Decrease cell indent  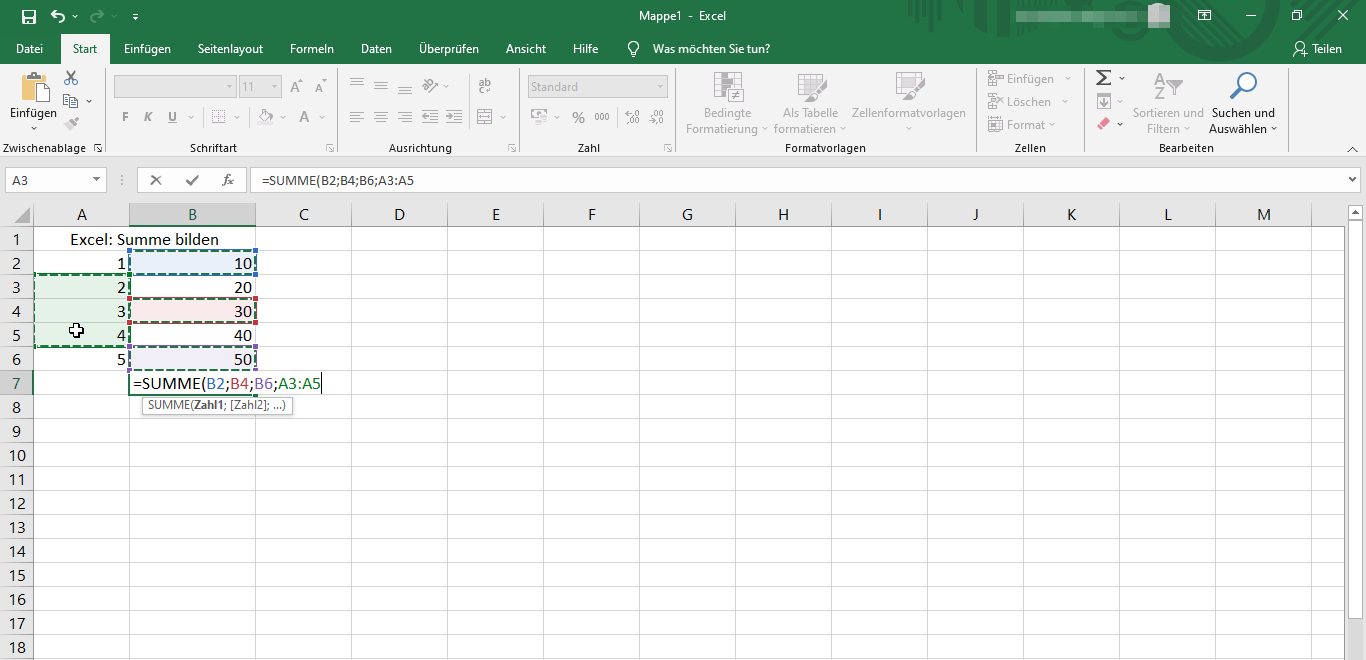pyautogui.click(x=430, y=117)
